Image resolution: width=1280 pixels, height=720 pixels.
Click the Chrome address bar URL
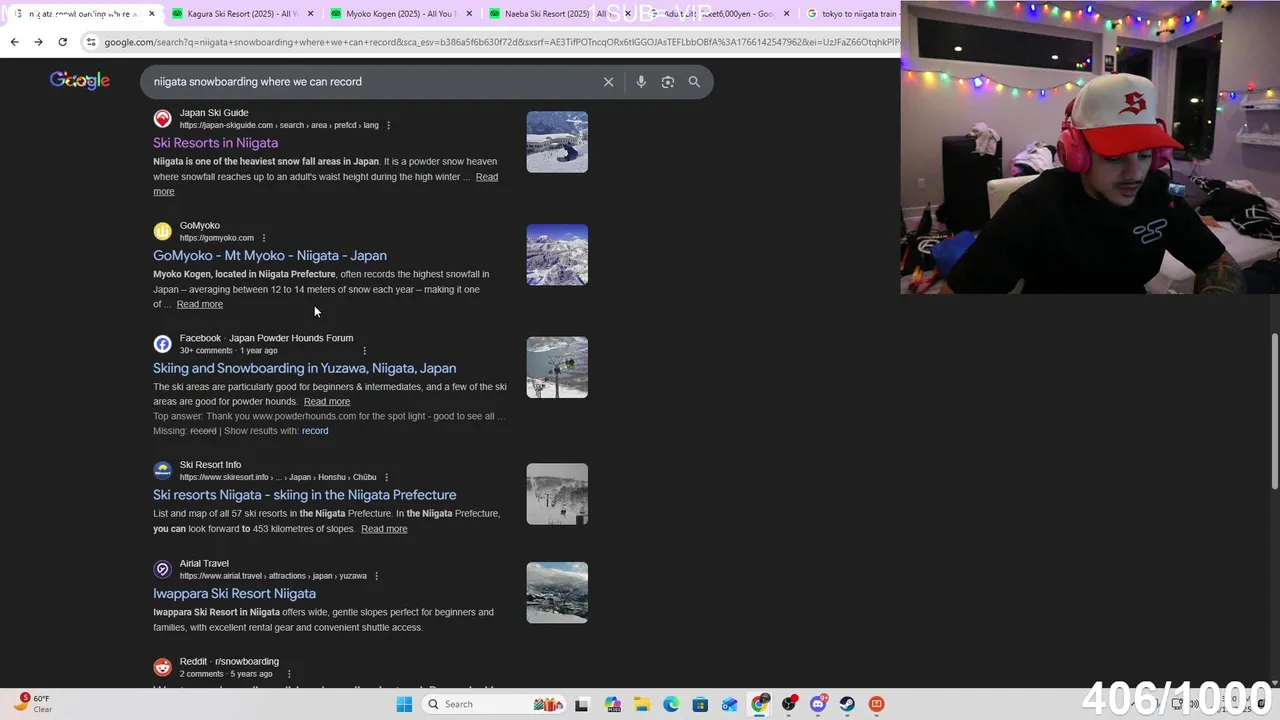tap(500, 42)
